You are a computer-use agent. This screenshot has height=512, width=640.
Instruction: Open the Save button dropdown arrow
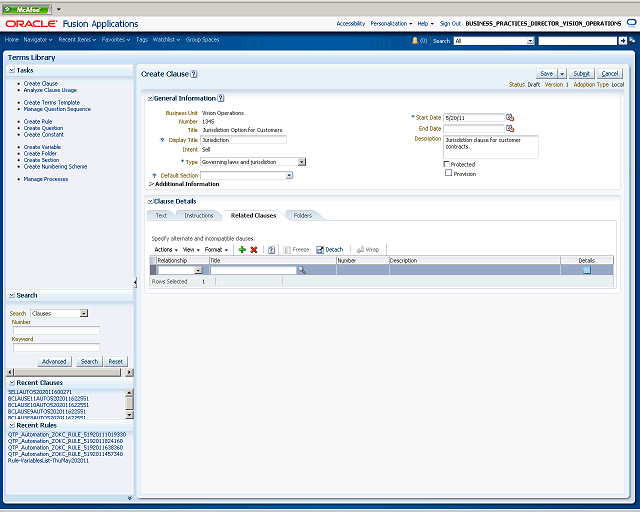point(562,74)
